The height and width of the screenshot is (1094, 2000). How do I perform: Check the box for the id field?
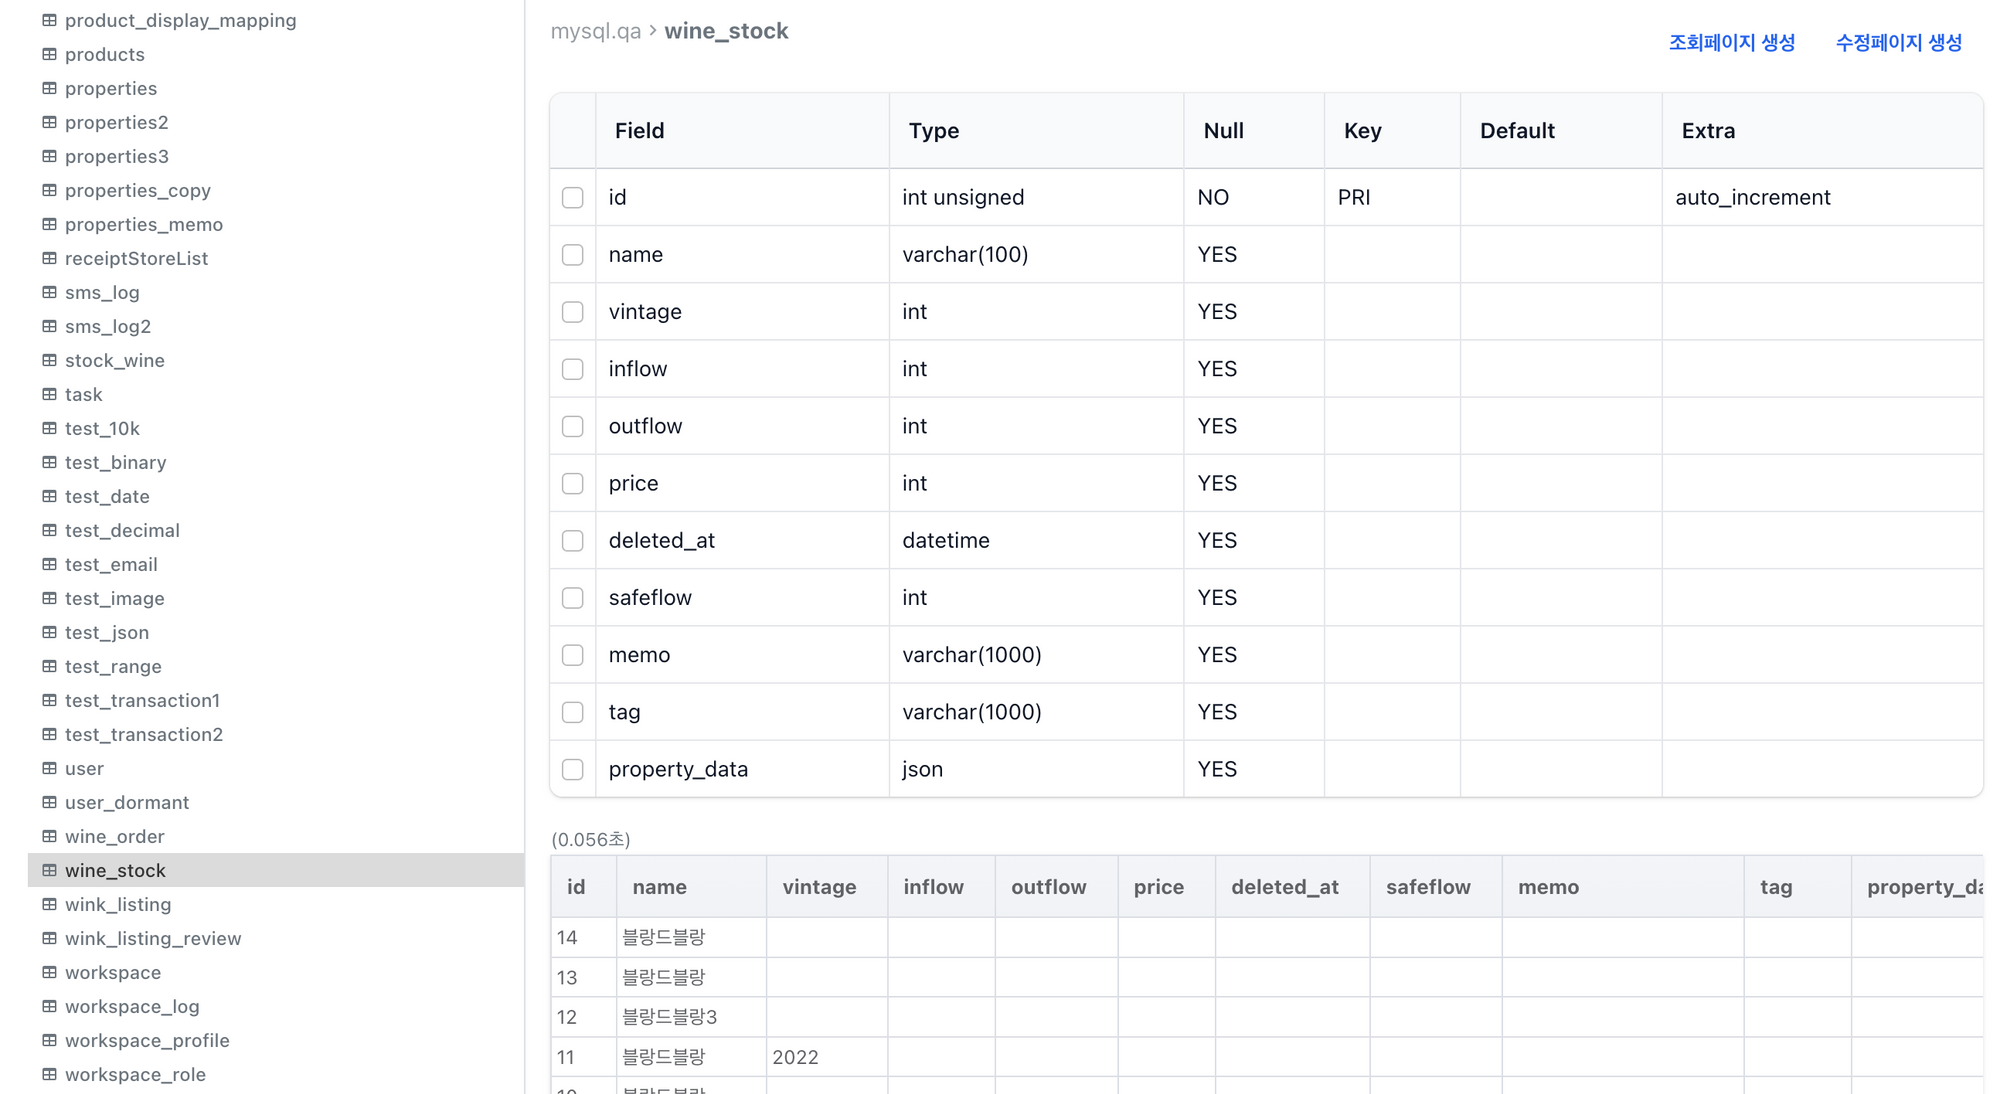[x=573, y=198]
